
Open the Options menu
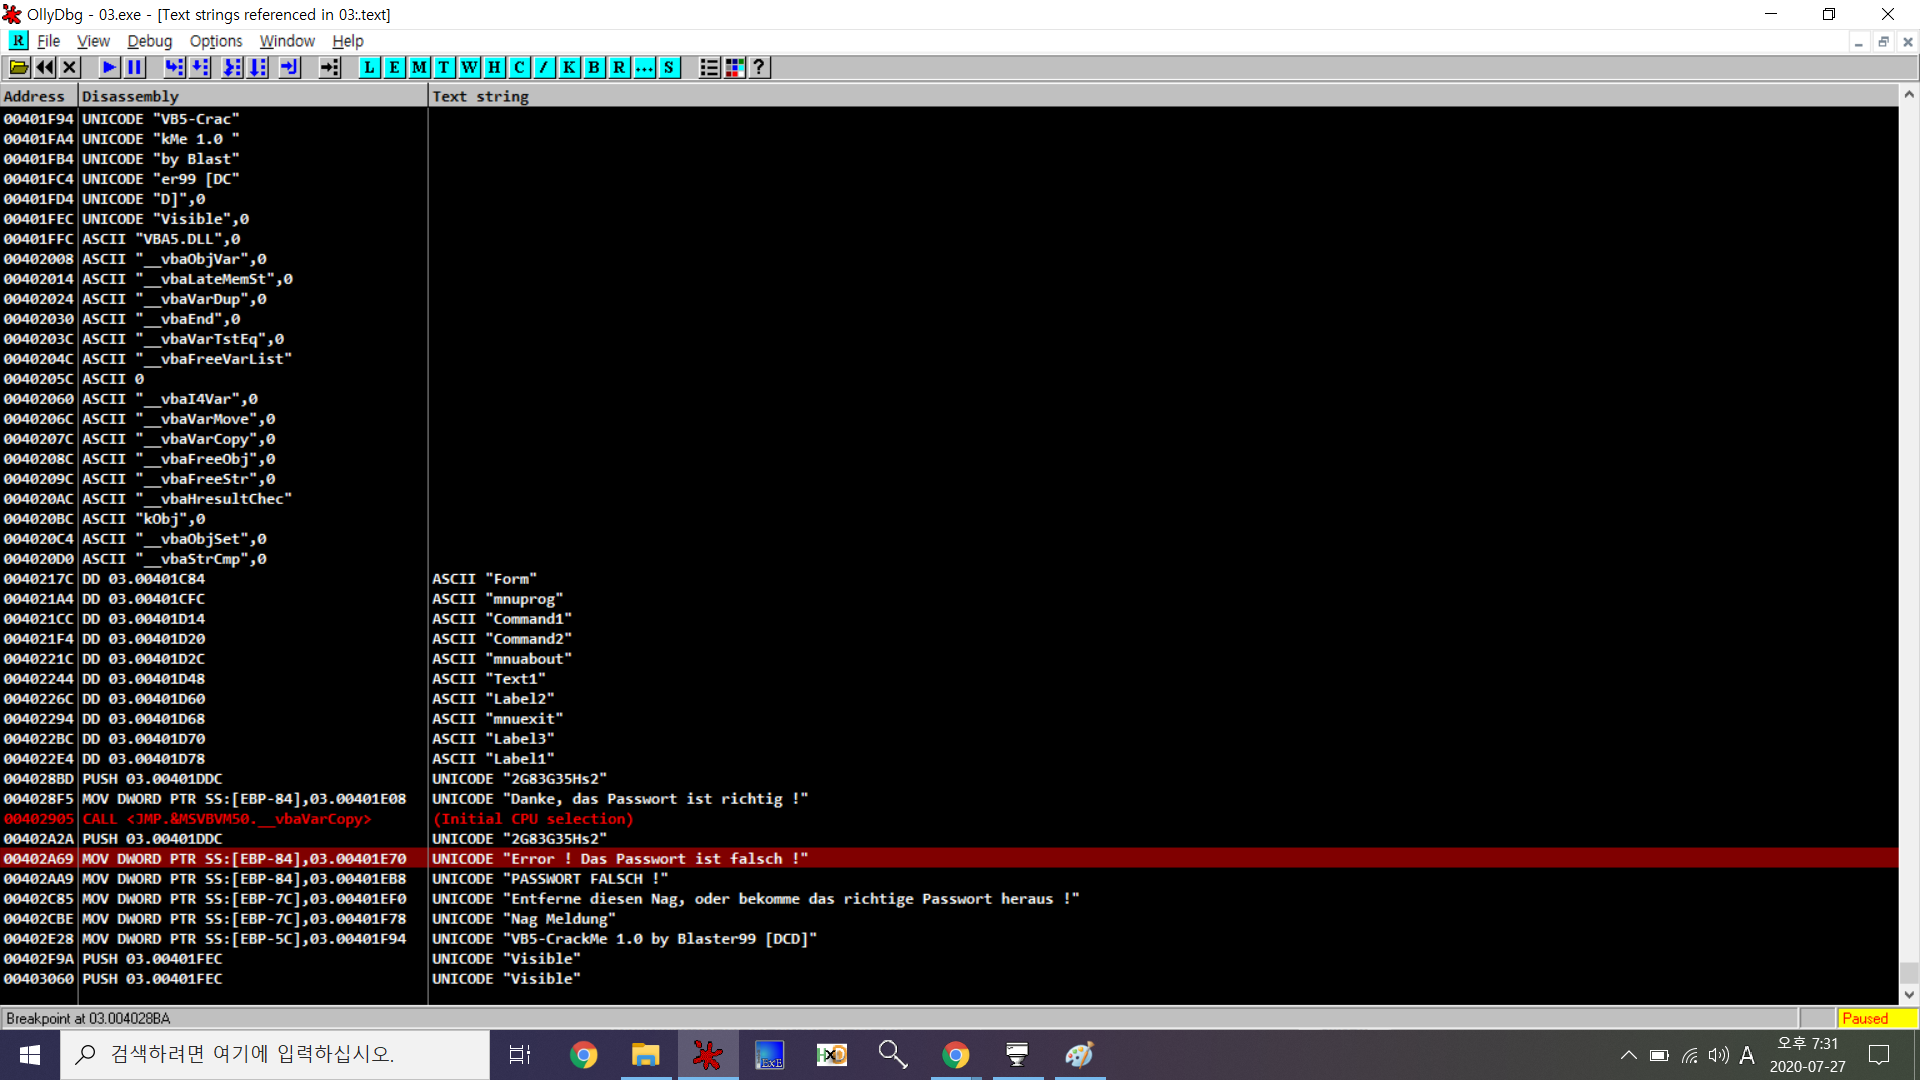(x=216, y=41)
